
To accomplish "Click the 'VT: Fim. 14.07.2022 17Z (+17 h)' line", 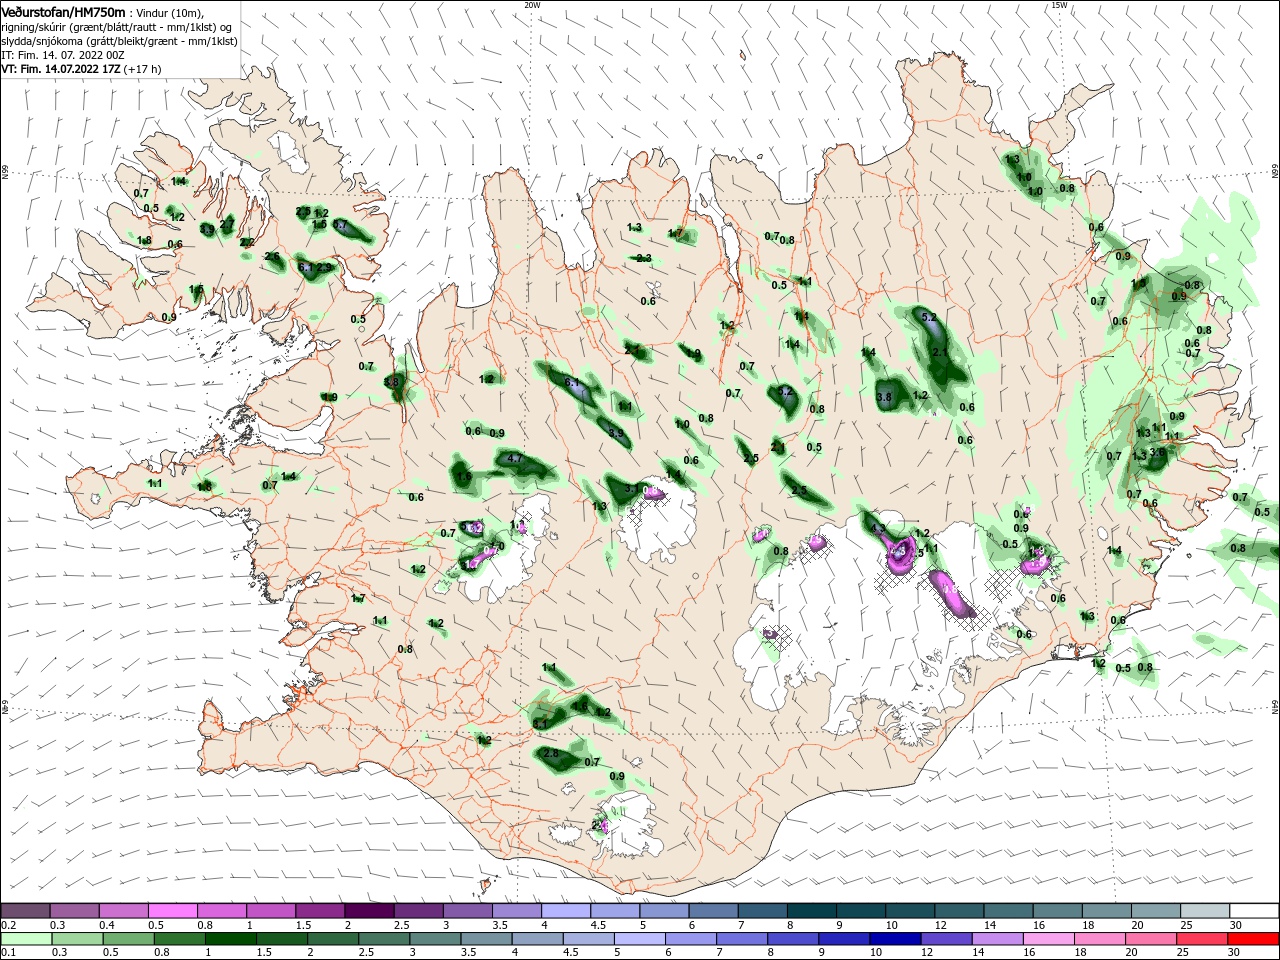I will 81,70.
